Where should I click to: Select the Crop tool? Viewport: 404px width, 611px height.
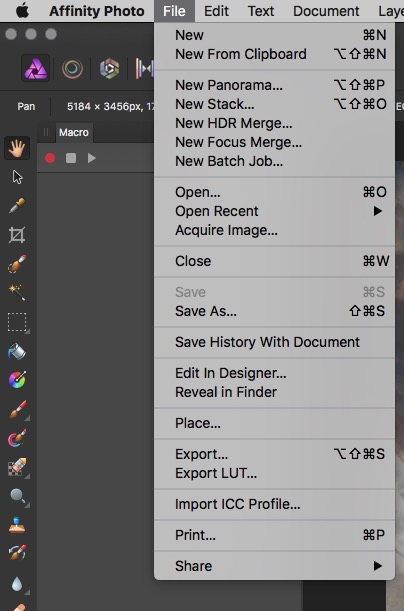(17, 235)
